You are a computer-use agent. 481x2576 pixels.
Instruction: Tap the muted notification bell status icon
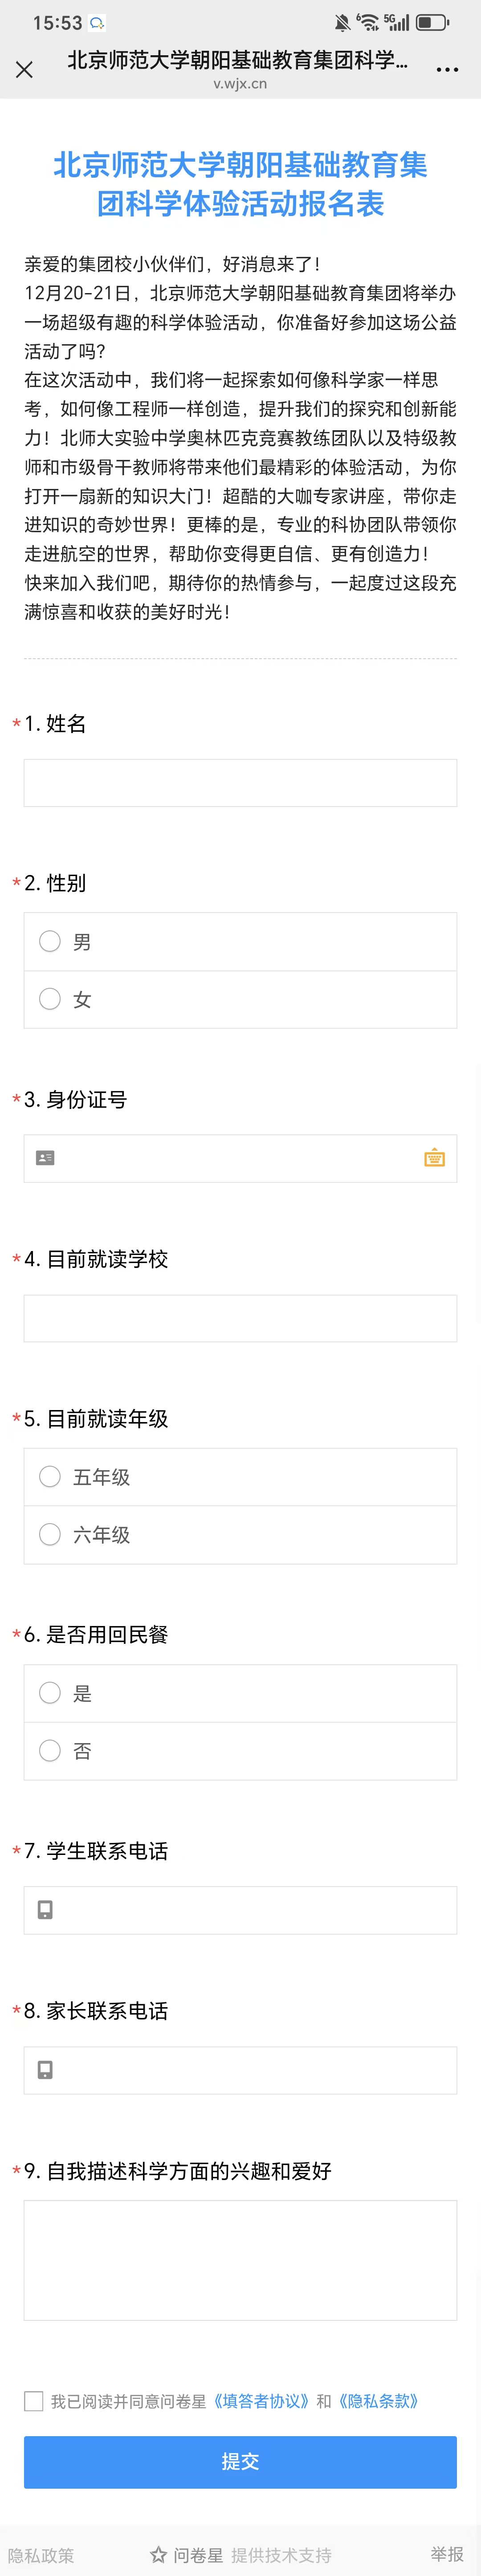coord(342,22)
